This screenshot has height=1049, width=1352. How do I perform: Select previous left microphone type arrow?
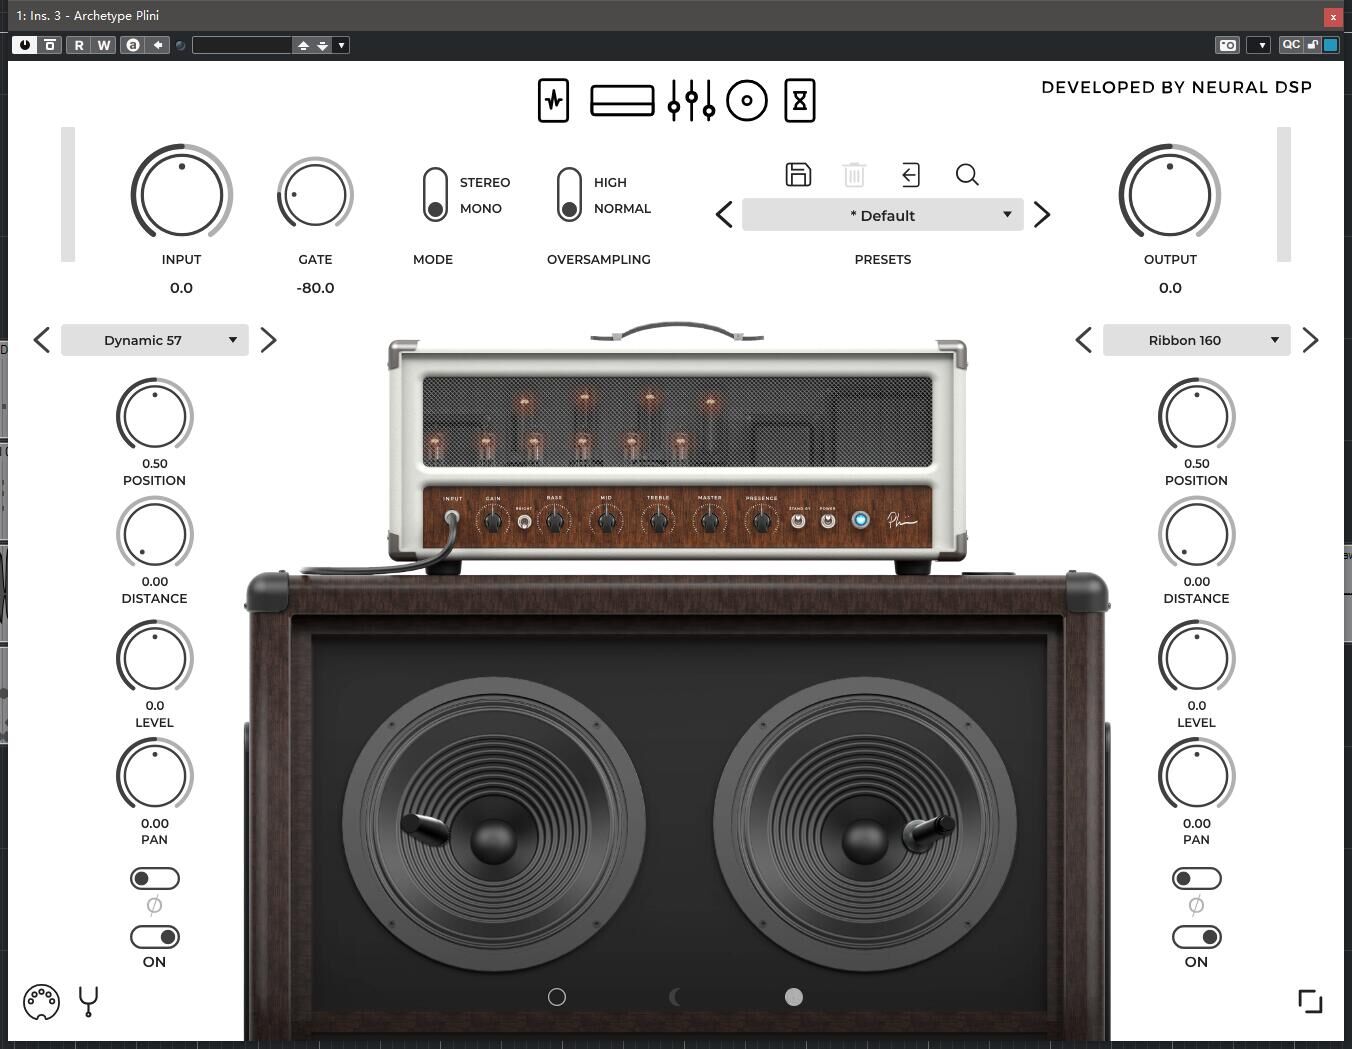coord(42,340)
